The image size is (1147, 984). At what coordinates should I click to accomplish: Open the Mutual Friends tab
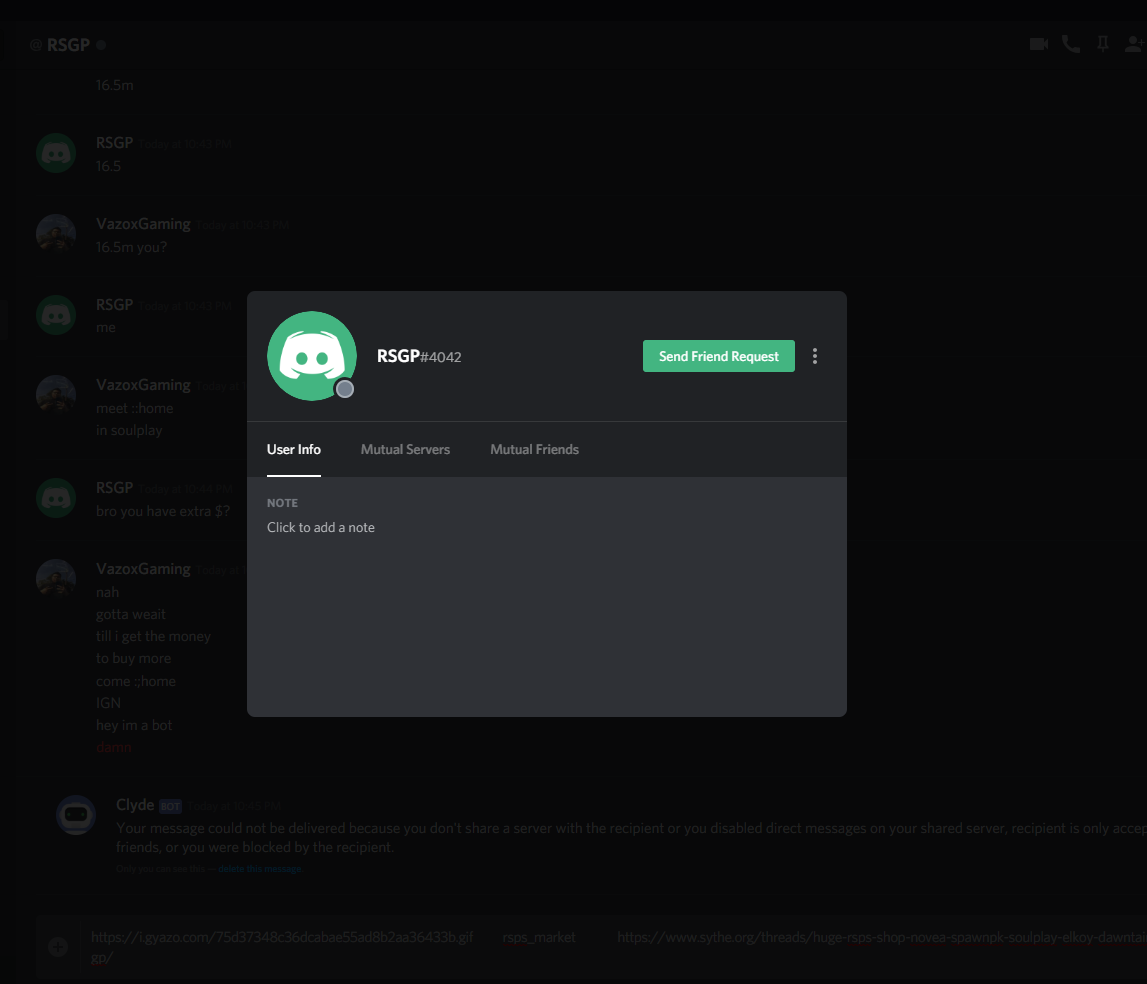[x=534, y=449]
